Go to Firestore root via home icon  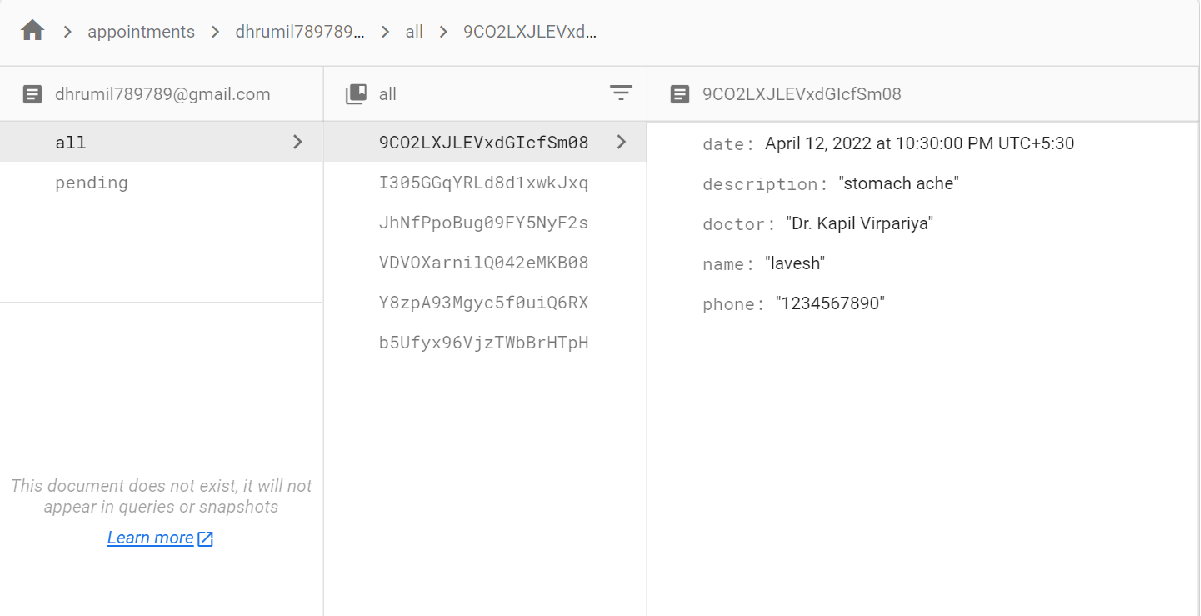click(33, 31)
